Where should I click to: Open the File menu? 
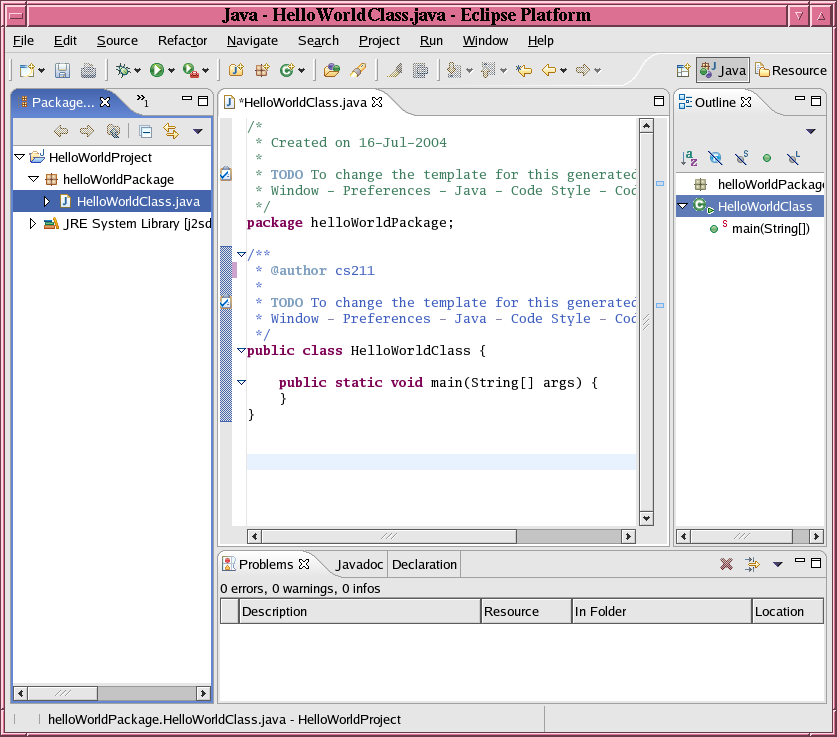coord(23,41)
